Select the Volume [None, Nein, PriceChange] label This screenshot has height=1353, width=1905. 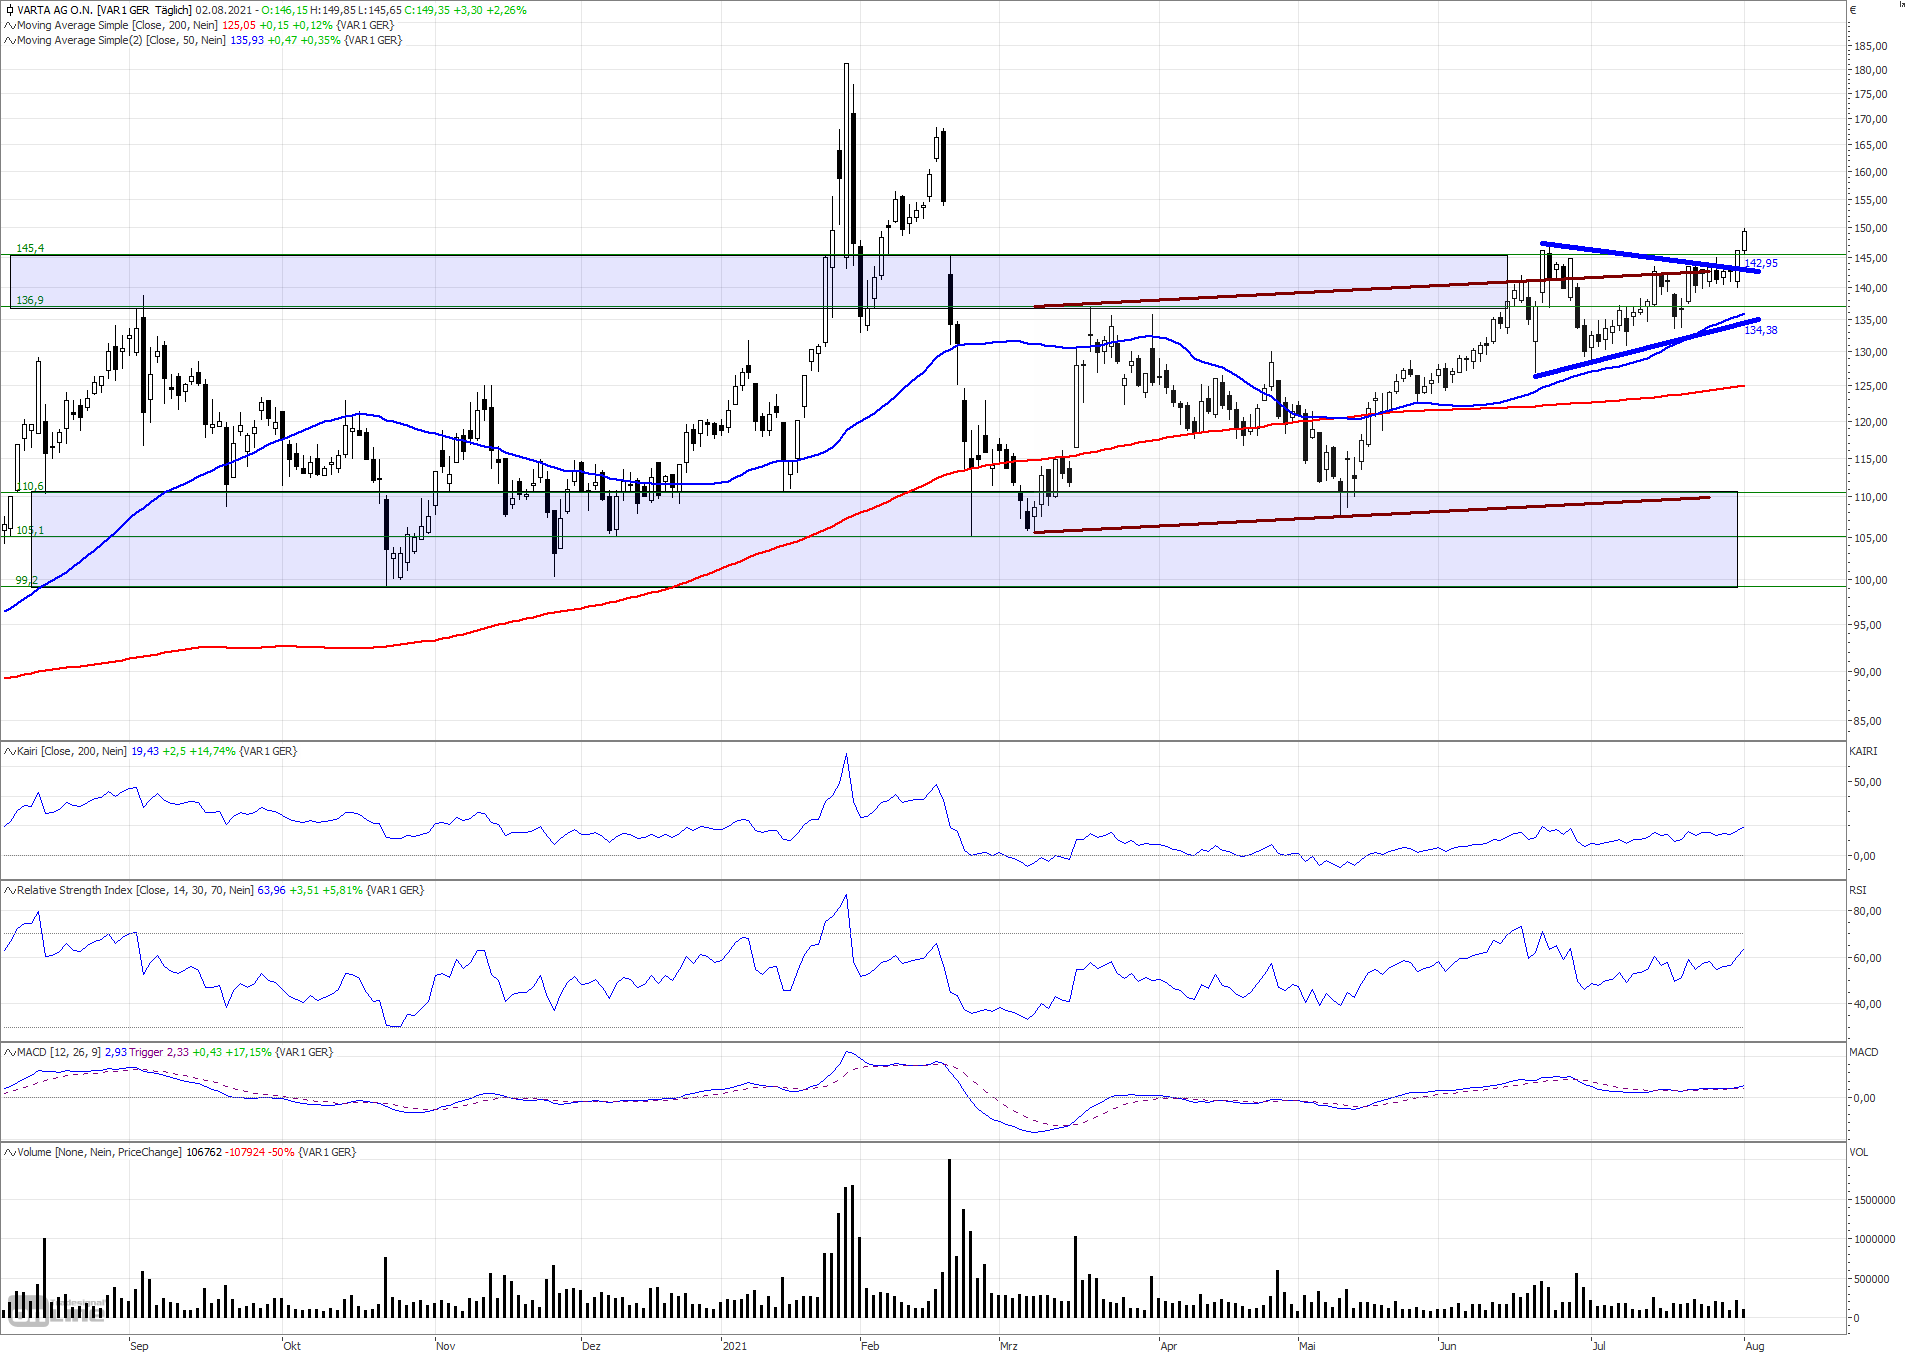99,1152
